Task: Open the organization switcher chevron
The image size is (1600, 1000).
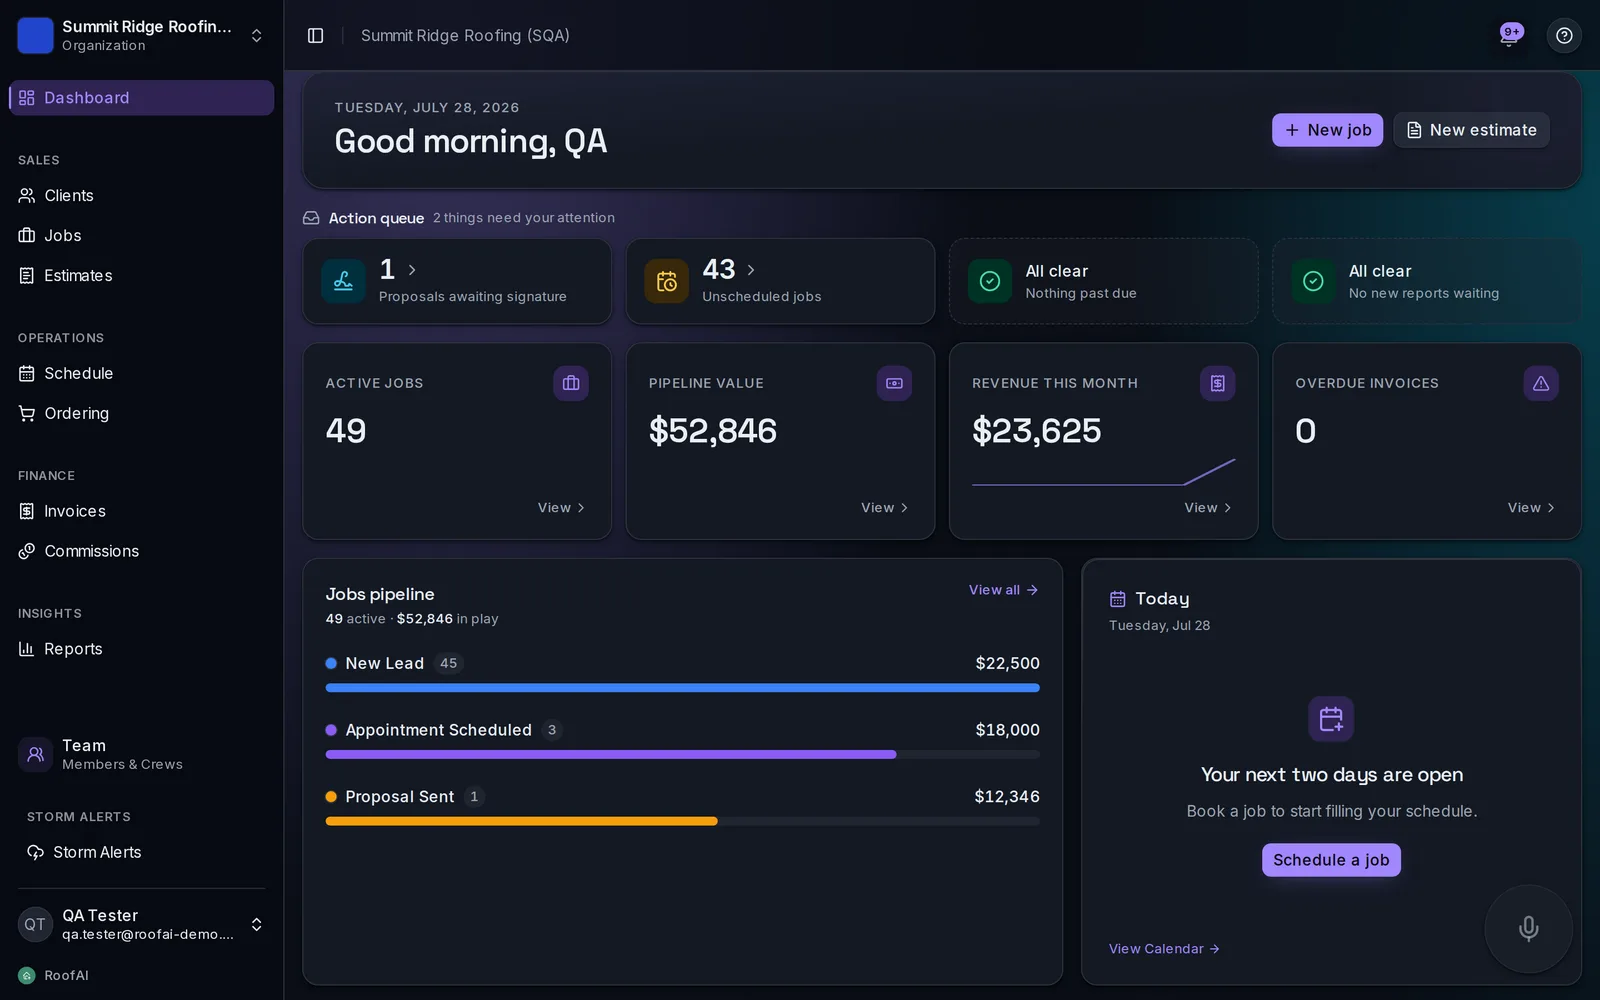Action: click(257, 35)
